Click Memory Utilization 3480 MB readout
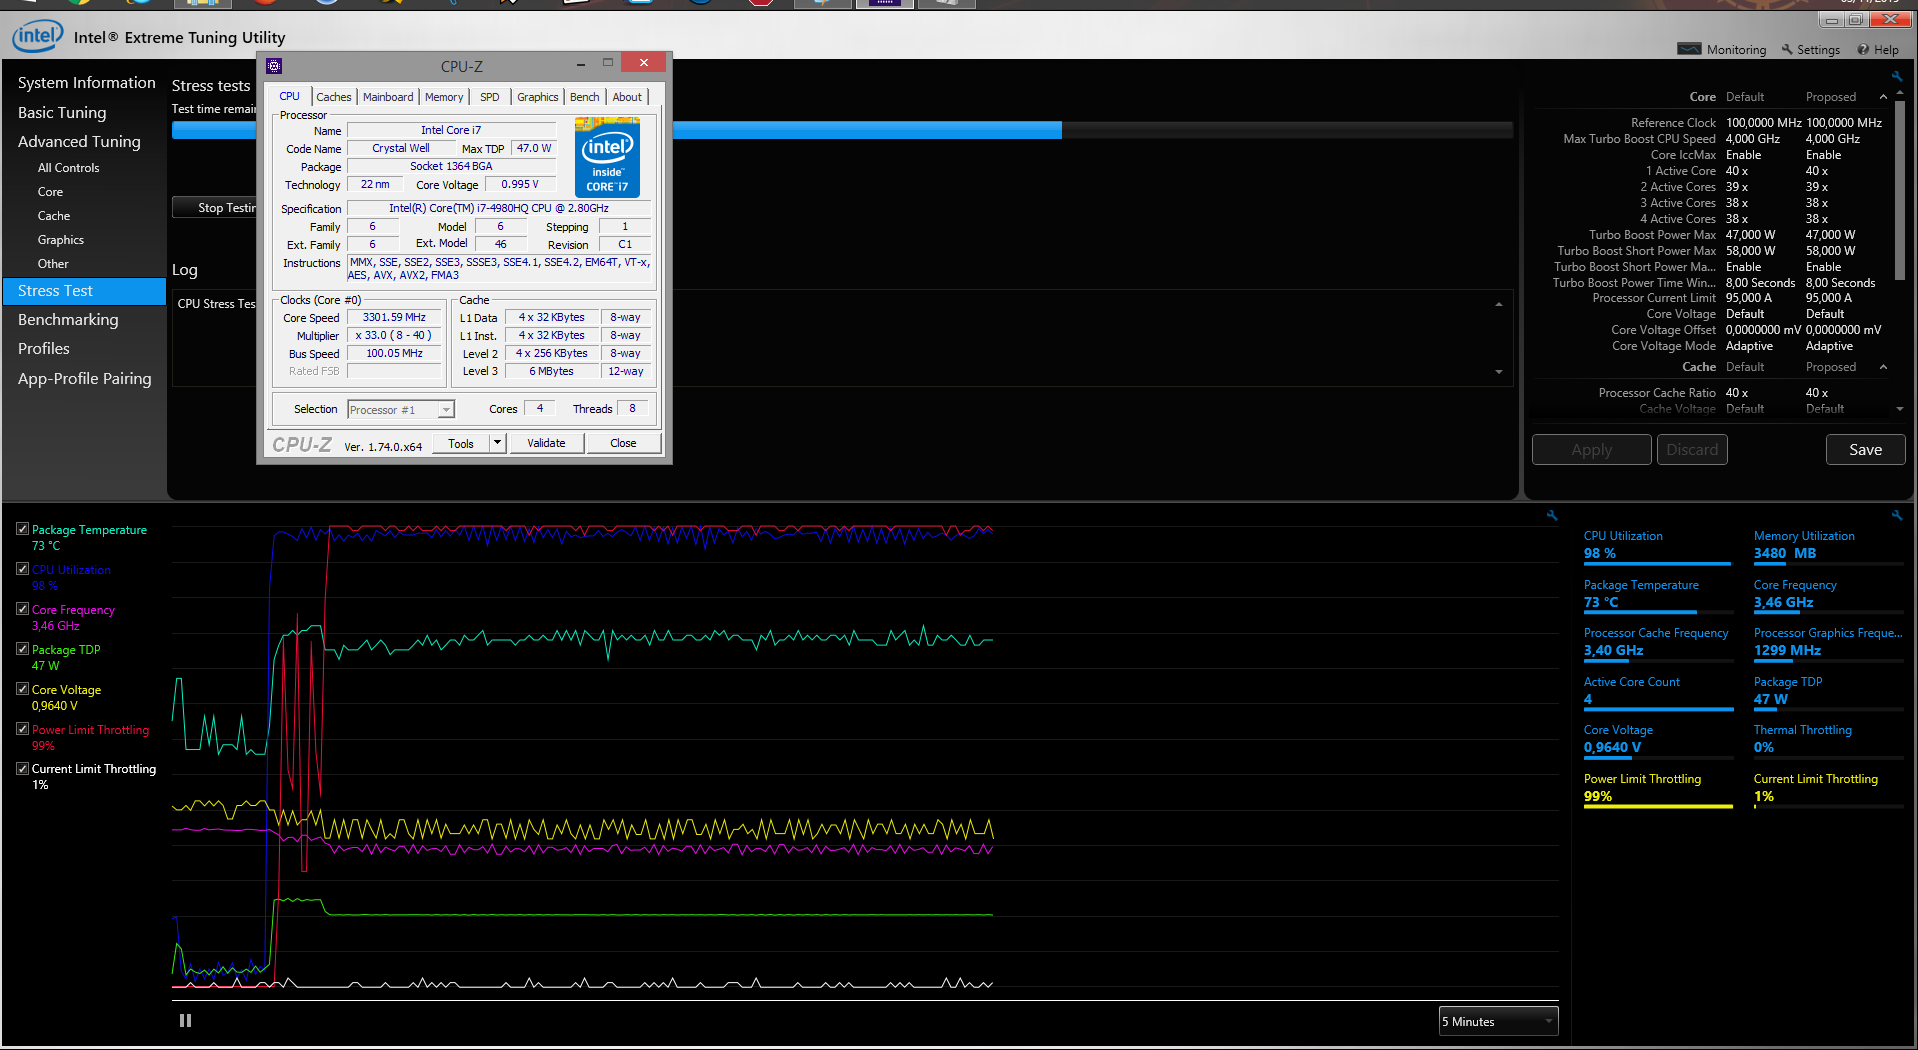 pos(1785,554)
